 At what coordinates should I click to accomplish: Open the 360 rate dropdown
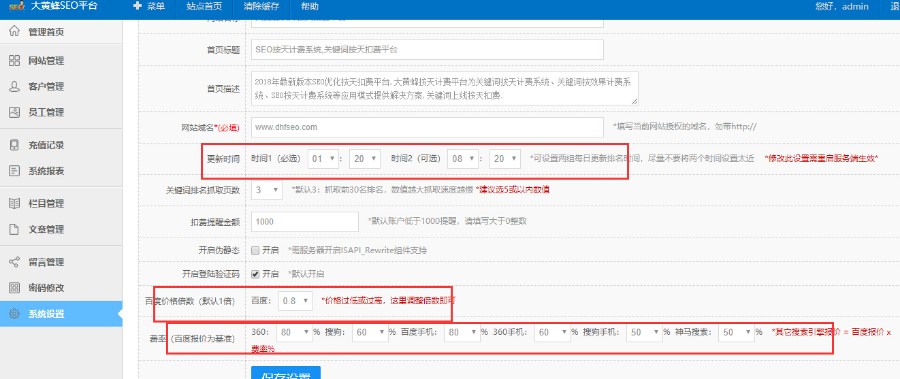pyautogui.click(x=294, y=332)
